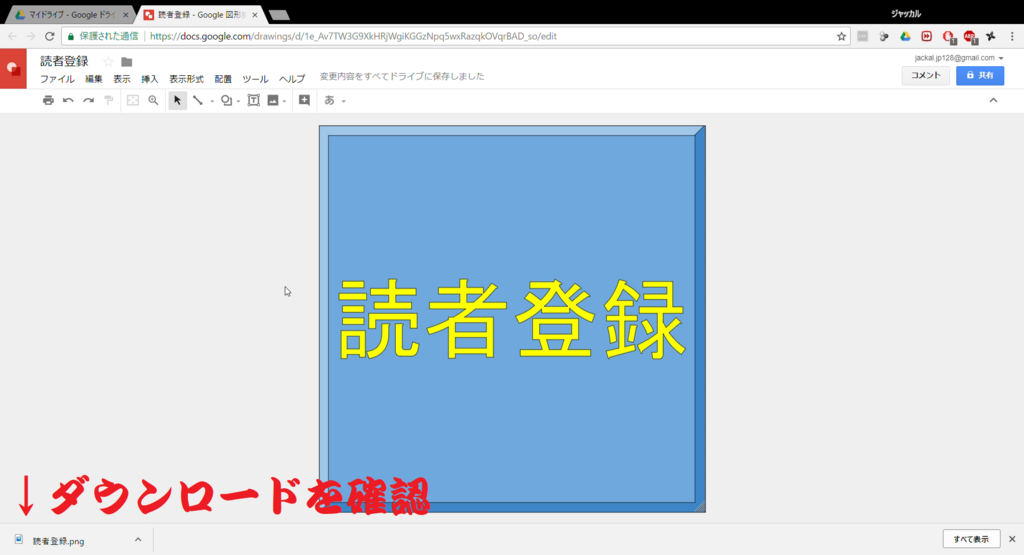Viewport: 1024px width, 555px height.
Task: Click the blue 共有 share button
Action: pyautogui.click(x=980, y=76)
